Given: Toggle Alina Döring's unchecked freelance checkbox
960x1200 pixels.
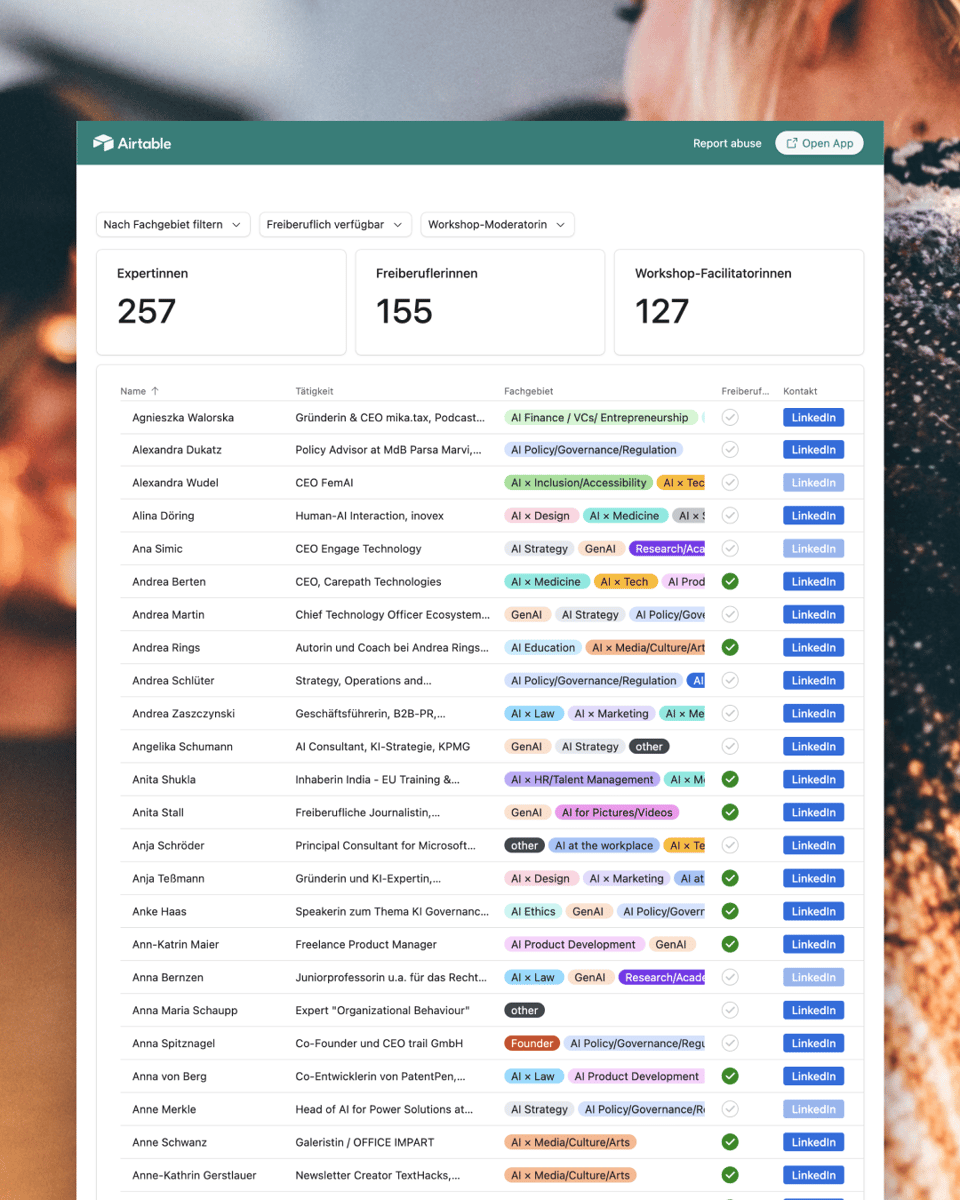Looking at the screenshot, I should tap(730, 515).
